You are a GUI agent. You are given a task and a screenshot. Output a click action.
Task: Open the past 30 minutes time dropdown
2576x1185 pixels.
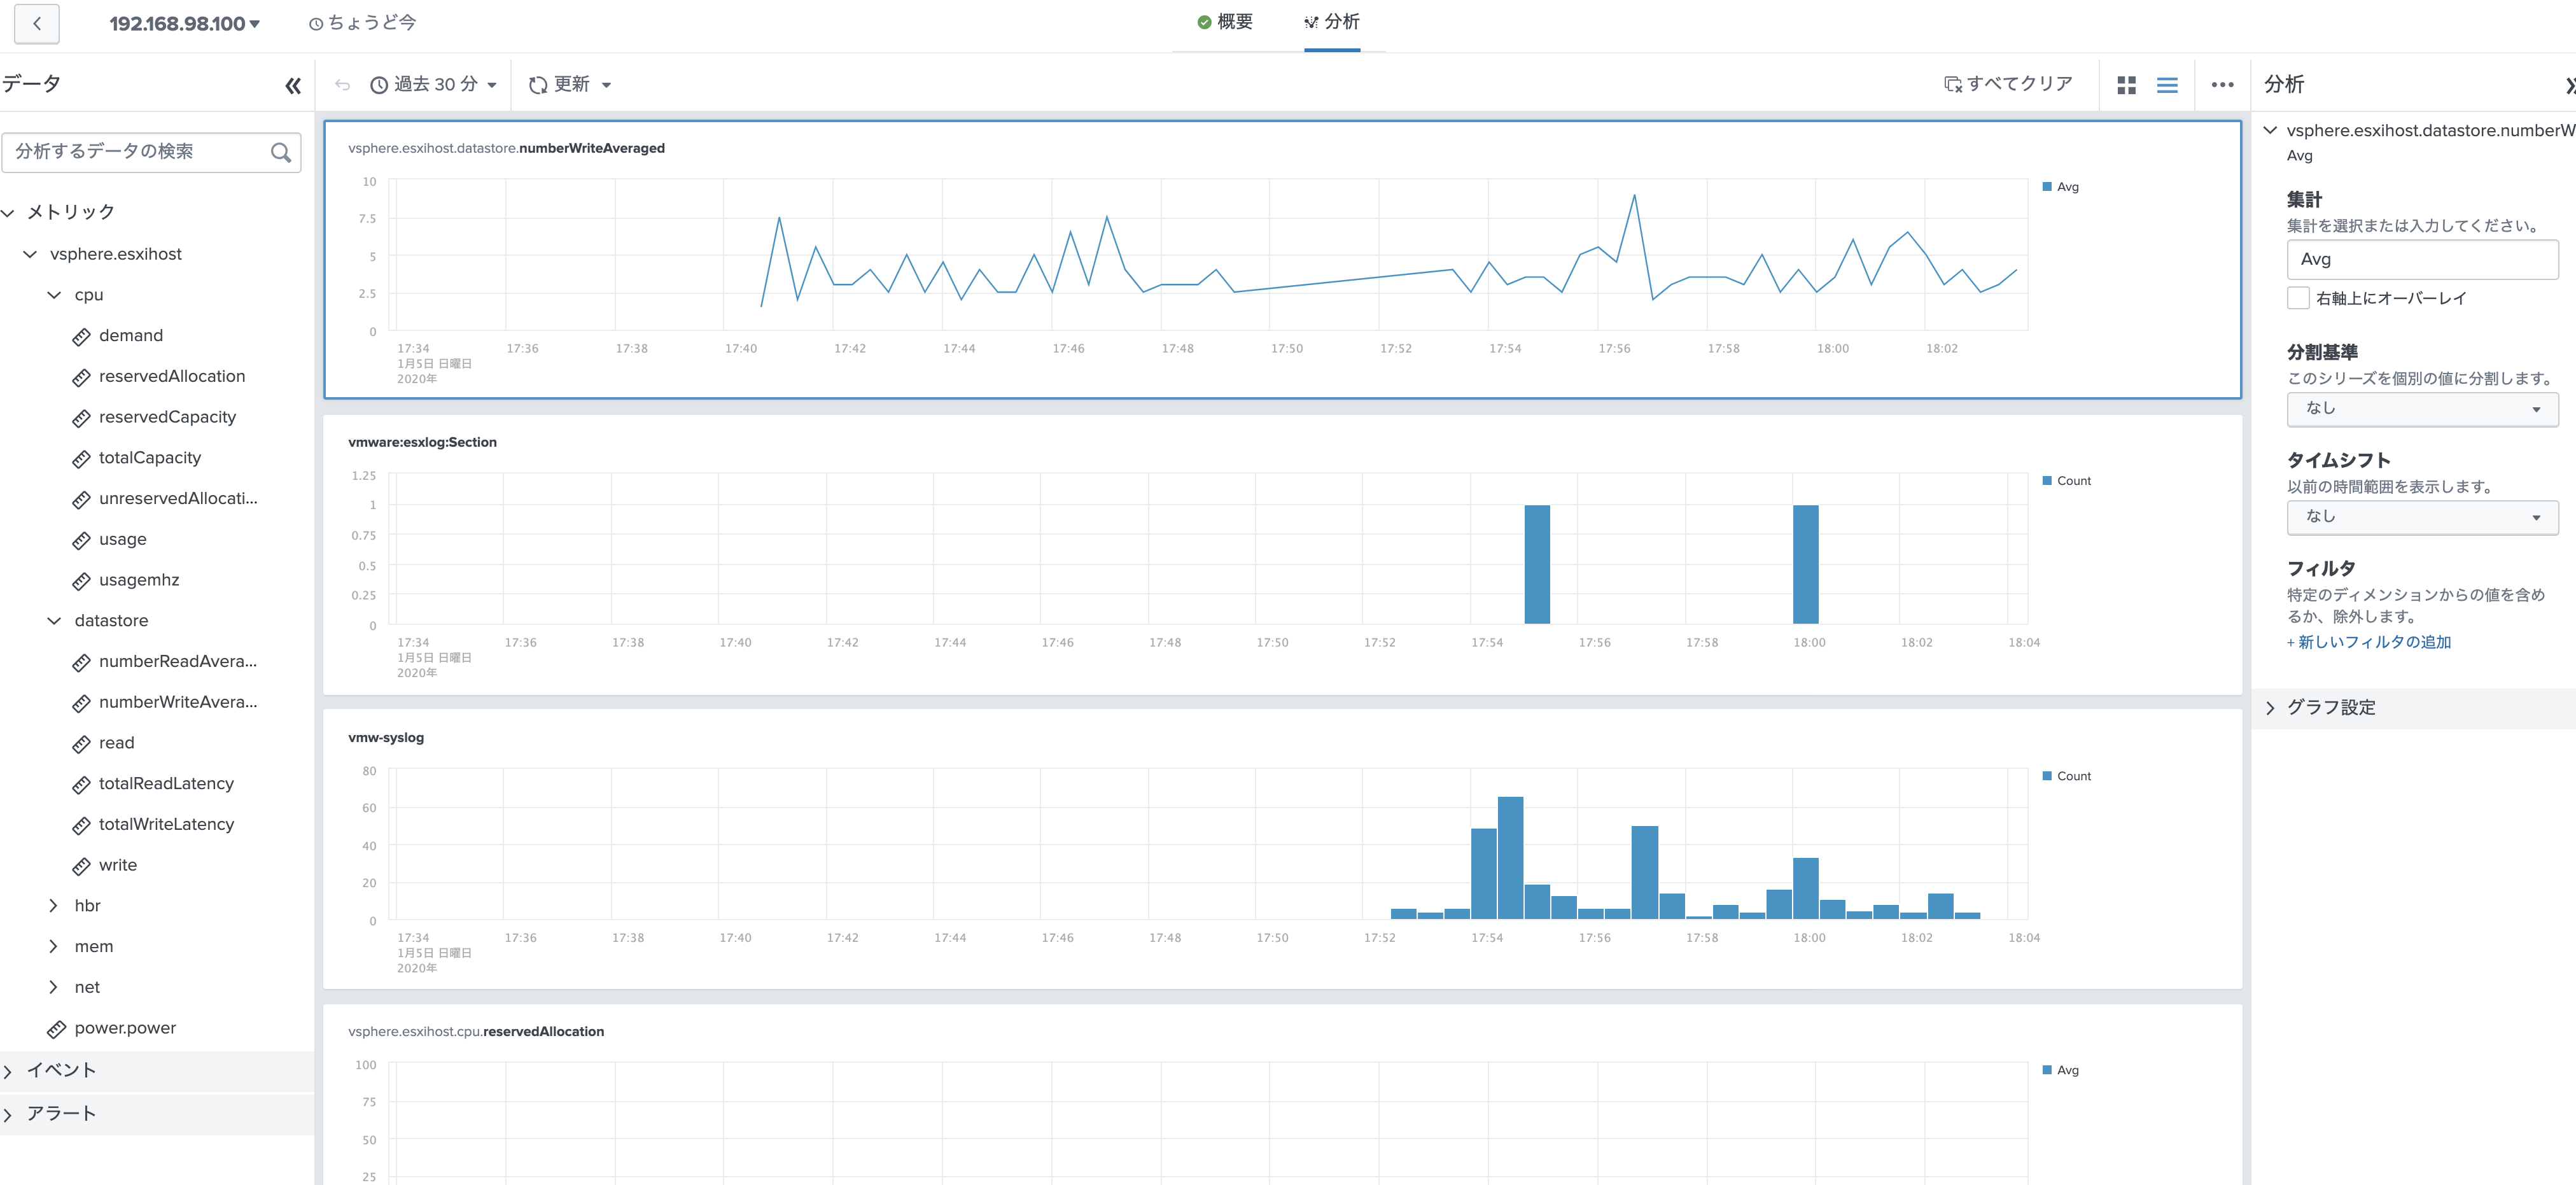point(434,85)
